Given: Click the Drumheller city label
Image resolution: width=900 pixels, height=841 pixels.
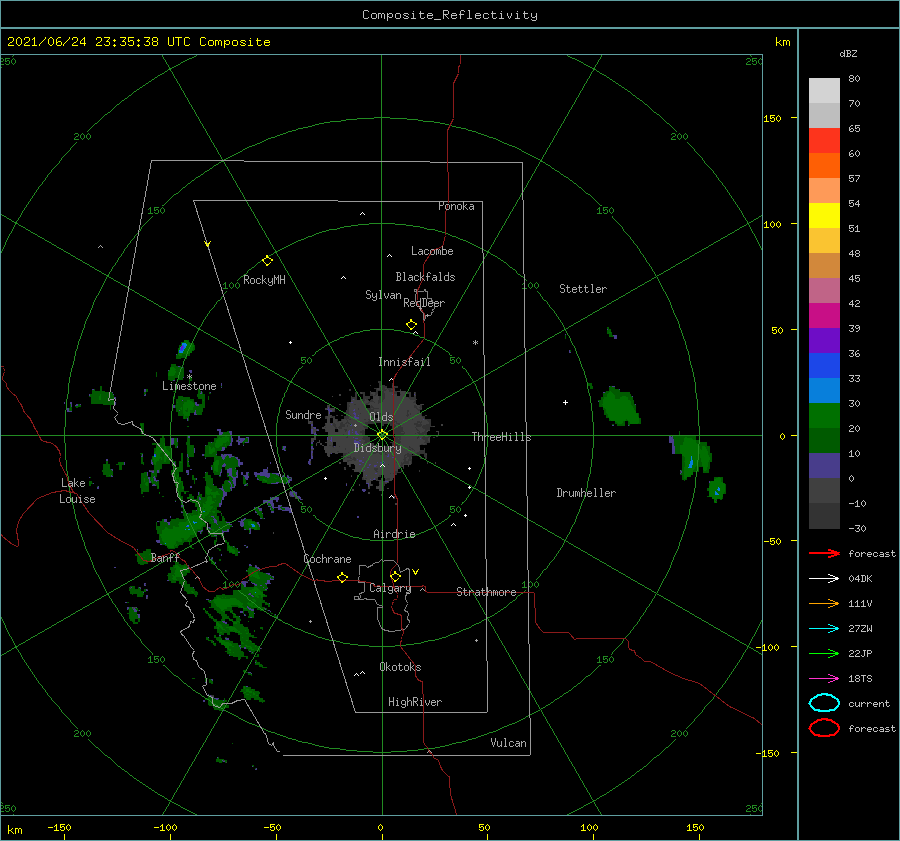Looking at the screenshot, I should pos(586,493).
